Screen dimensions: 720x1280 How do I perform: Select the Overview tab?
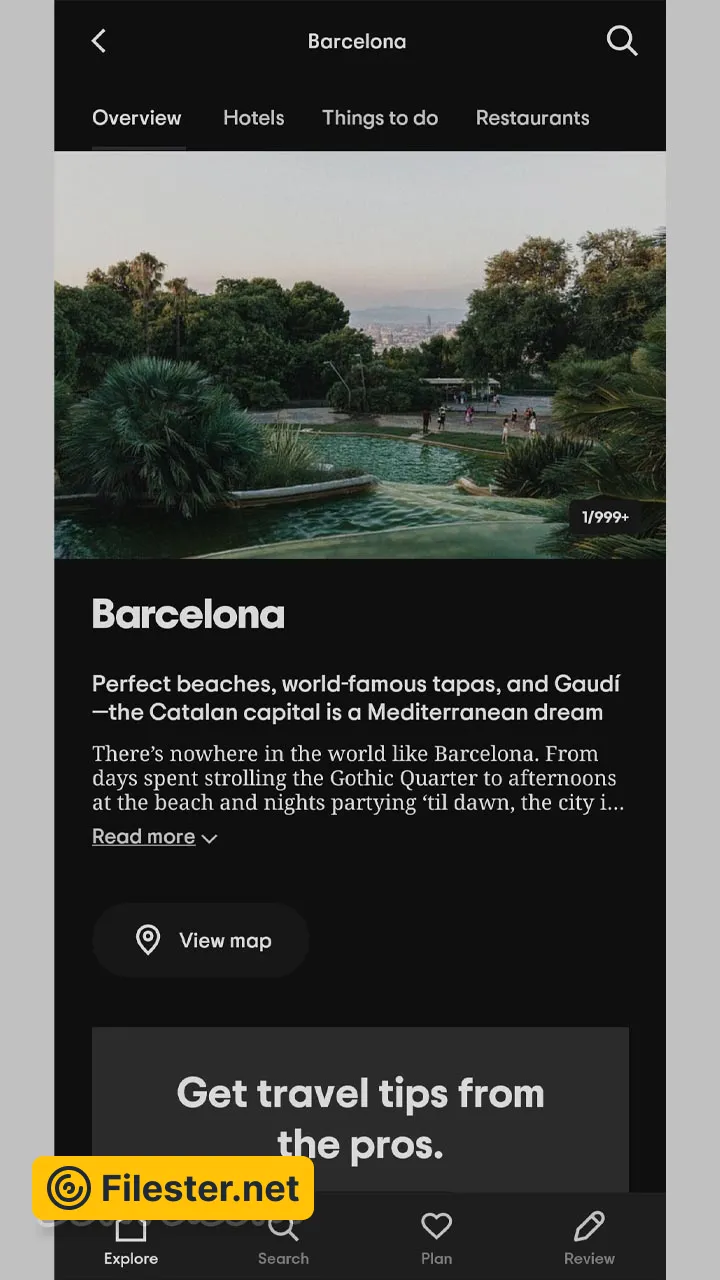click(137, 118)
